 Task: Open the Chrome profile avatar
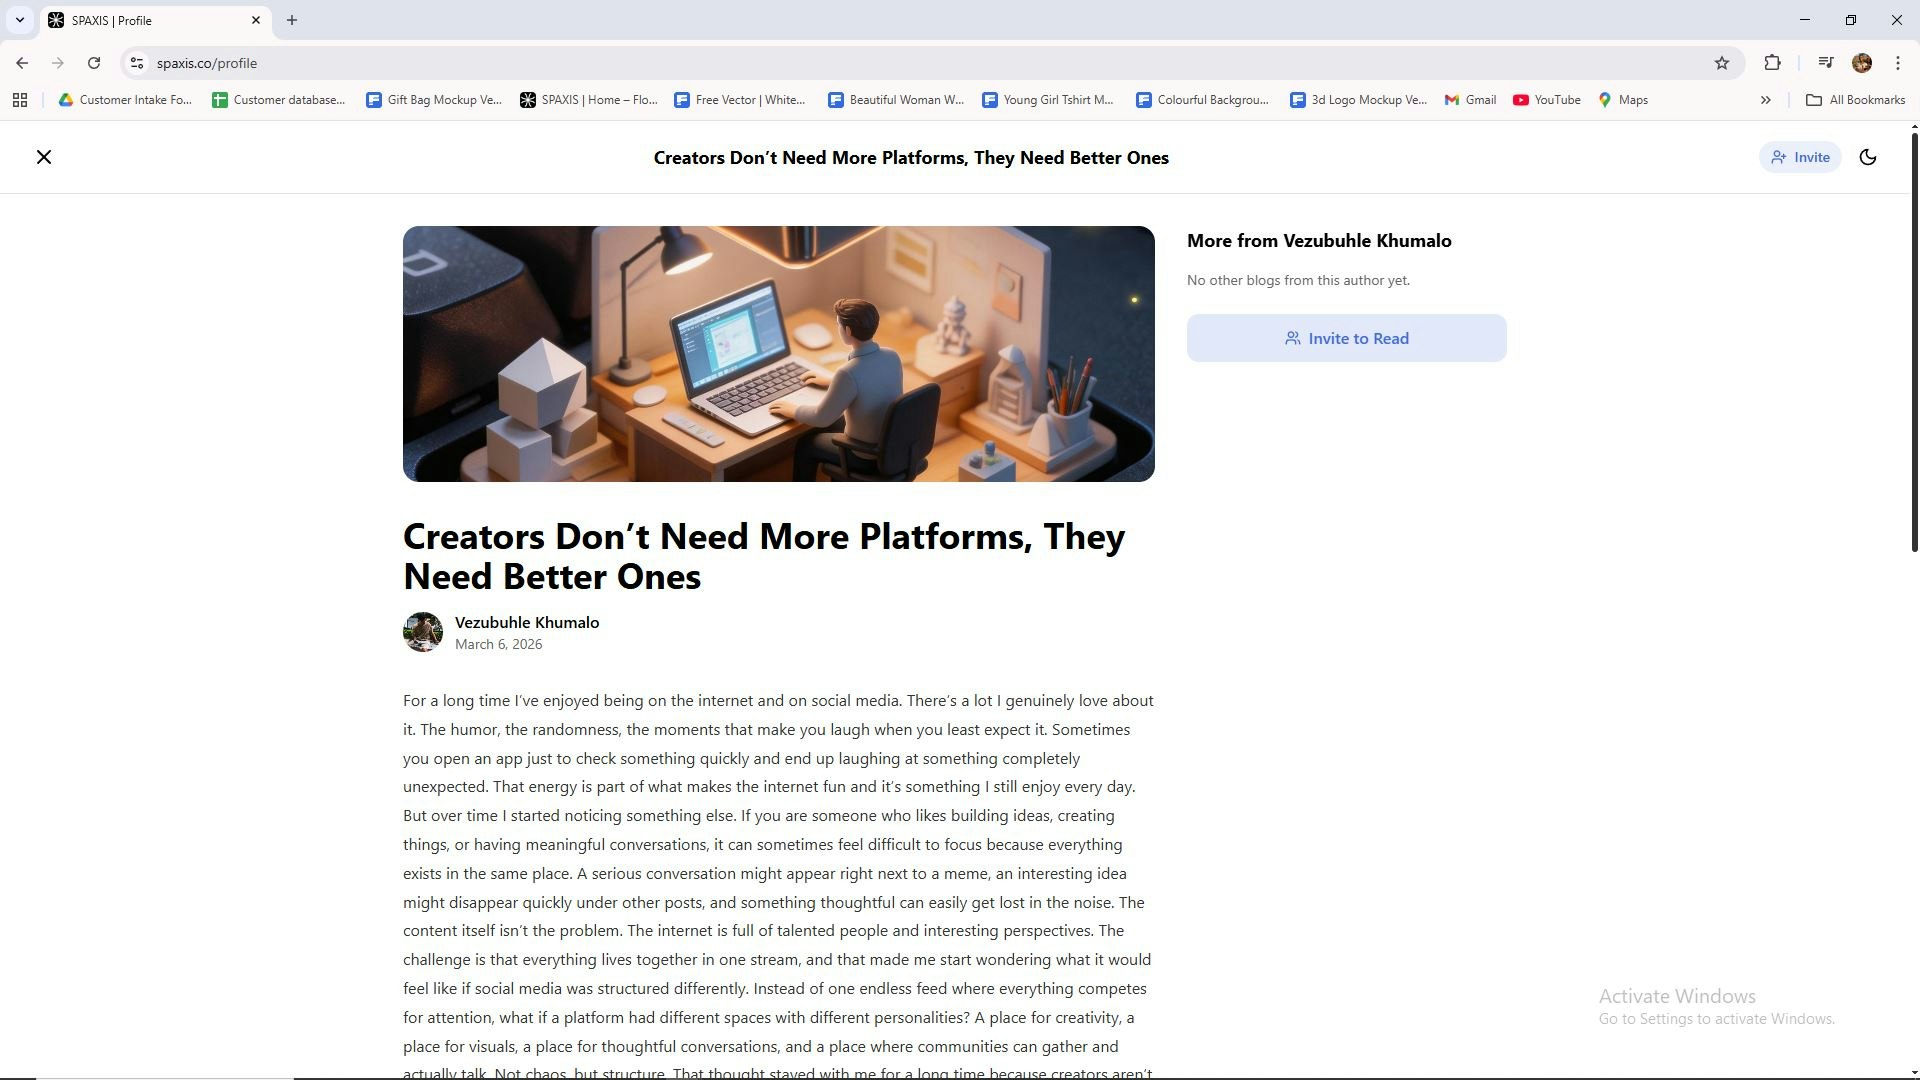[x=1862, y=63]
